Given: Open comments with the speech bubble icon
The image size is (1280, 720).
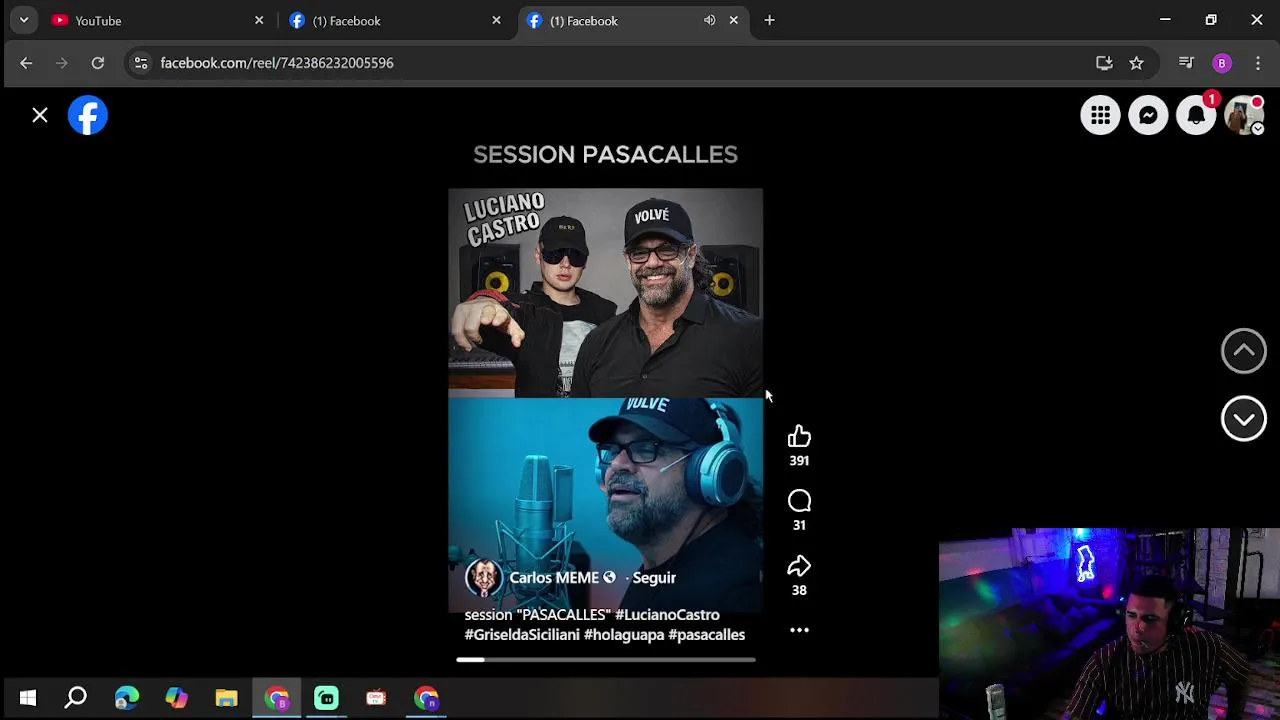Looking at the screenshot, I should [x=799, y=501].
